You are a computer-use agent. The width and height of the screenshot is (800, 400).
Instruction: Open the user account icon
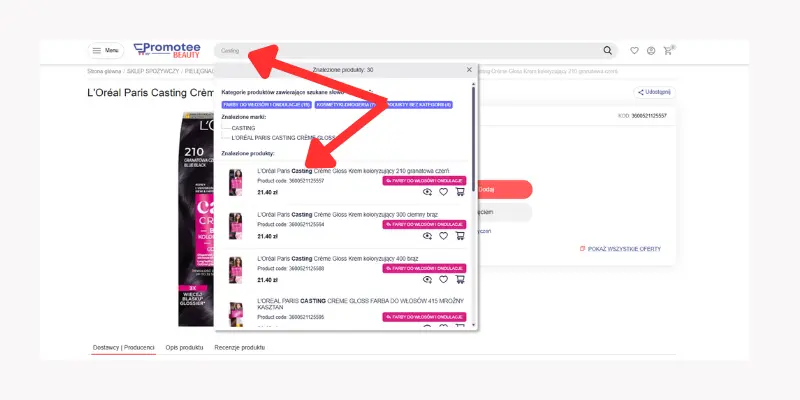coord(651,50)
